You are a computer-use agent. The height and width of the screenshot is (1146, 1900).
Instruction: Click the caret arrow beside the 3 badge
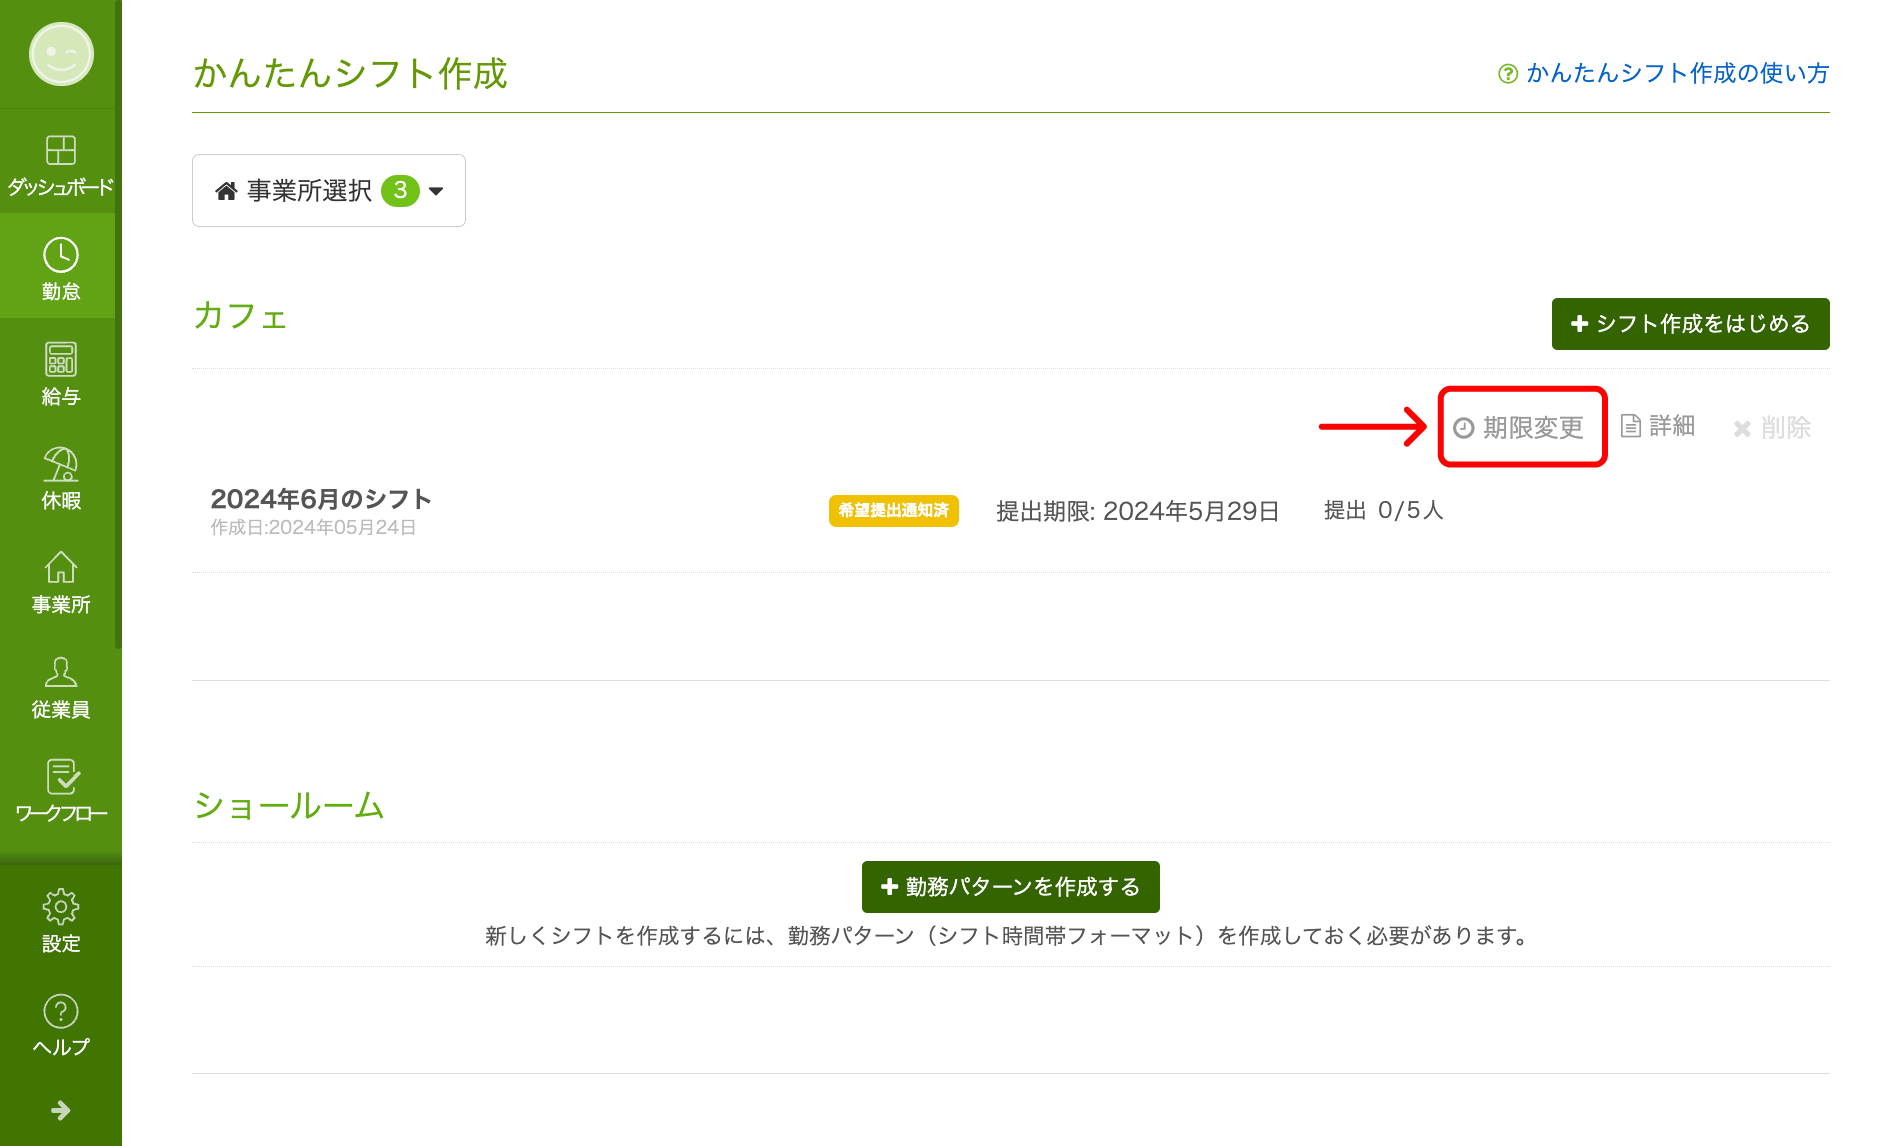(436, 191)
